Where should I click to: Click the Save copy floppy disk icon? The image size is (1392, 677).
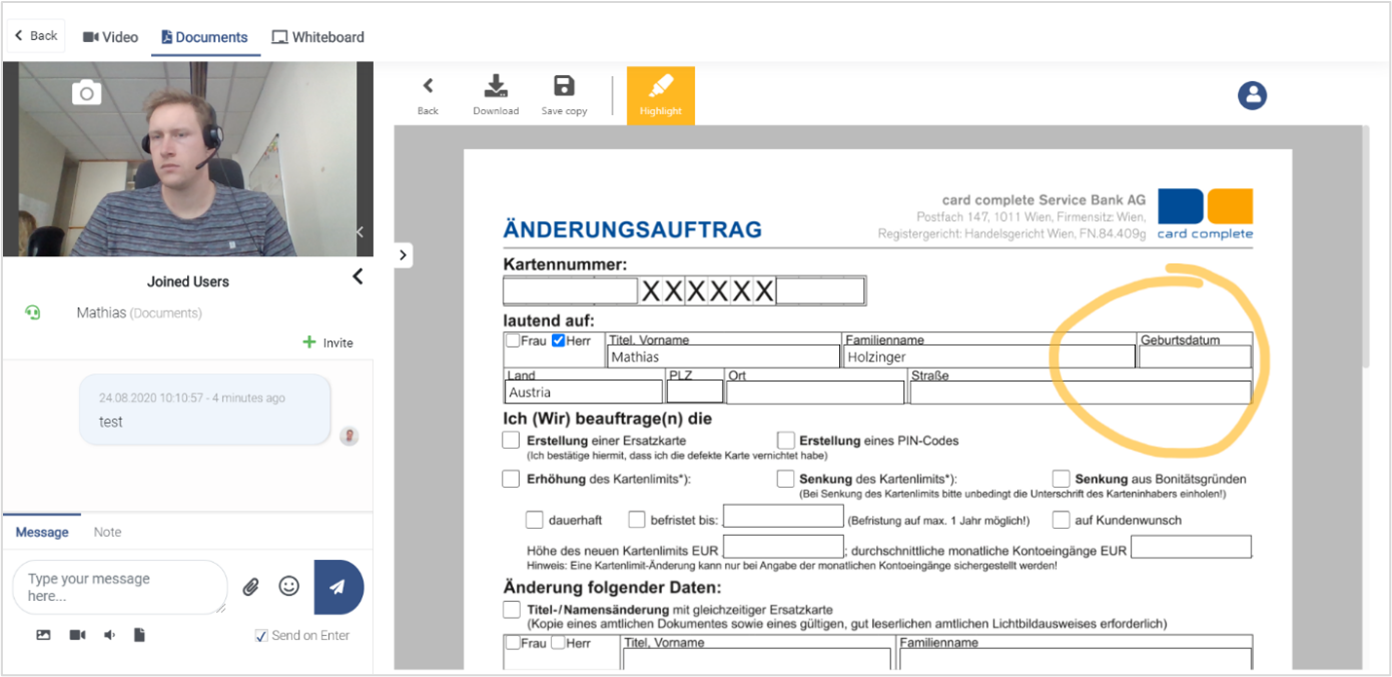coord(564,86)
